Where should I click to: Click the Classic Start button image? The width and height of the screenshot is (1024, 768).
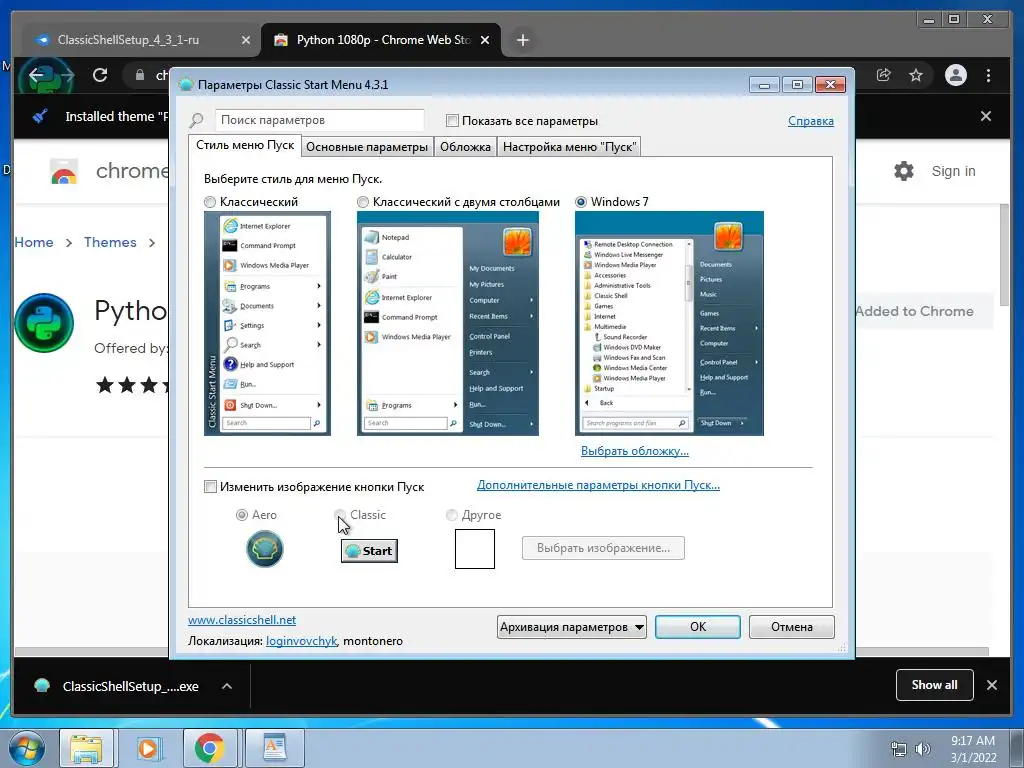(369, 551)
